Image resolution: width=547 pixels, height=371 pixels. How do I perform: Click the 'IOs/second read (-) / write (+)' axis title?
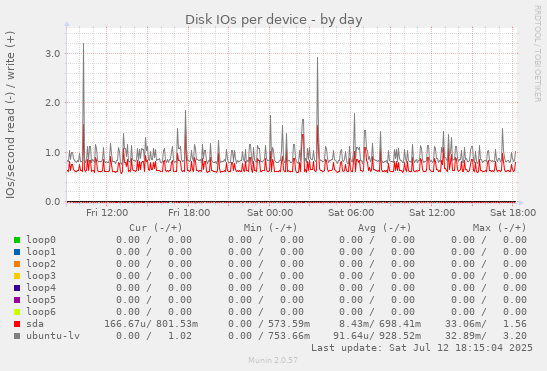[x=10, y=115]
